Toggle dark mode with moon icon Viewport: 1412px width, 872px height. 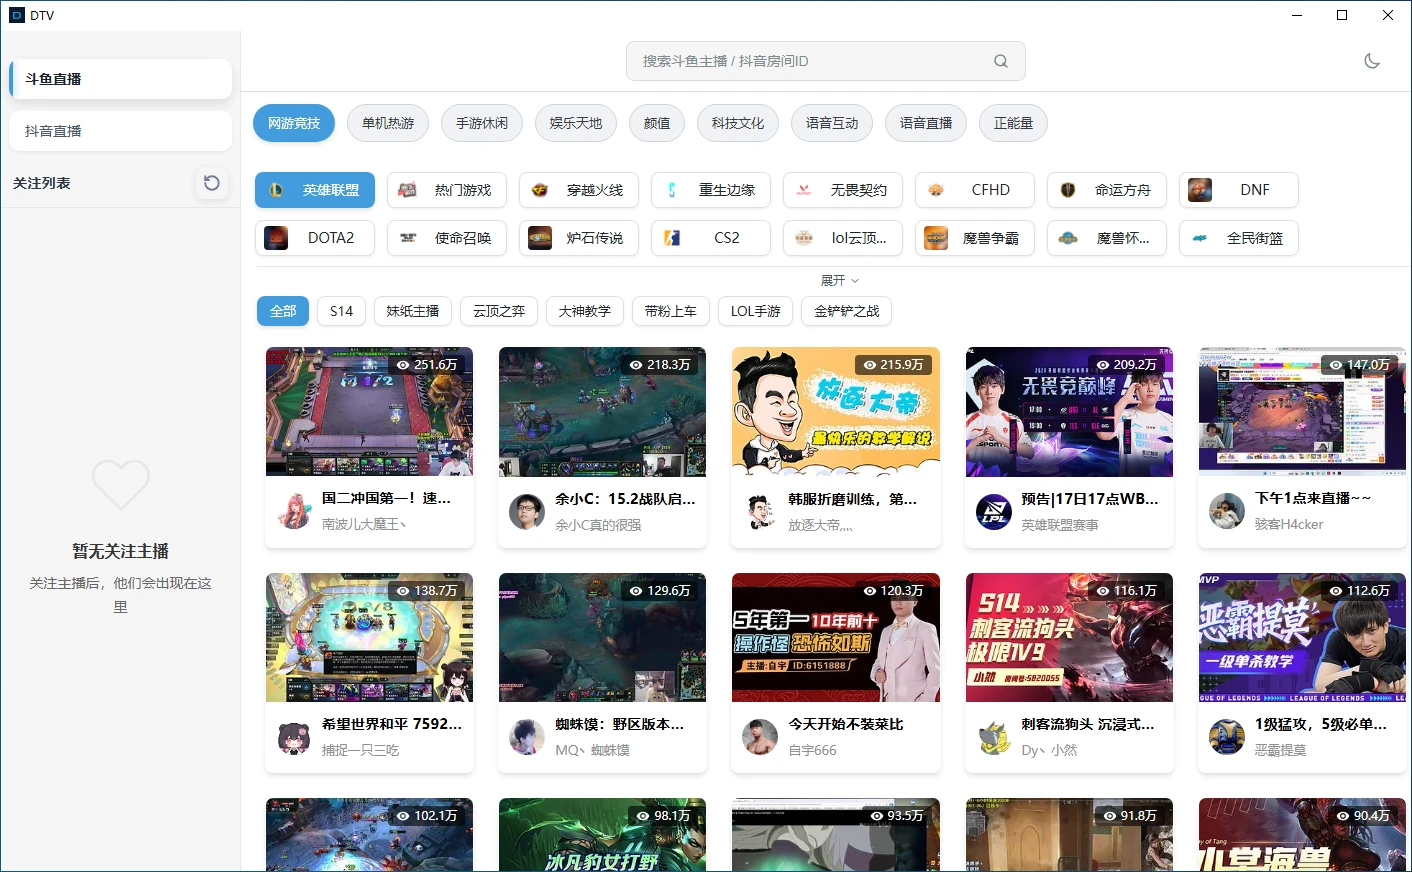click(1372, 61)
